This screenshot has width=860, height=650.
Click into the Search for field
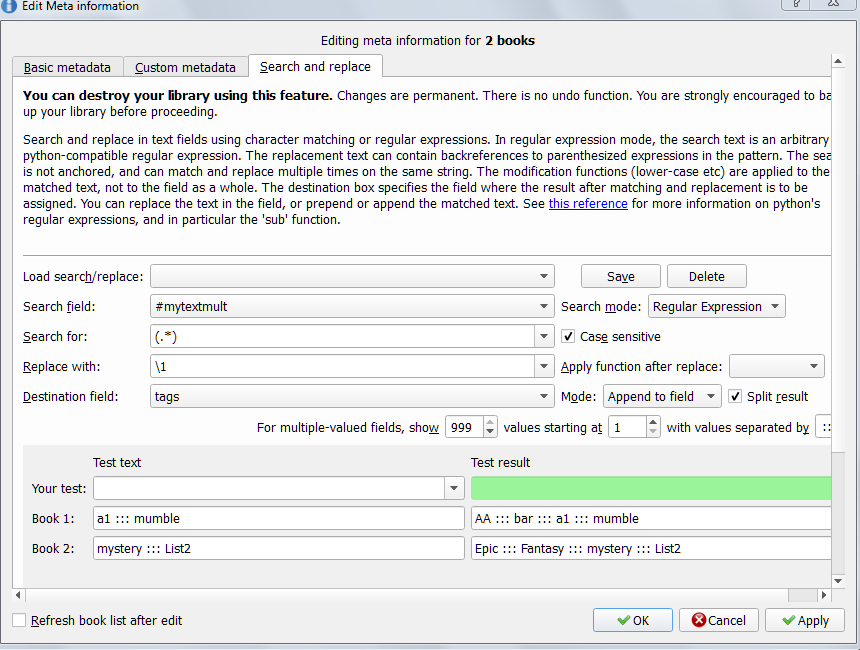point(342,336)
